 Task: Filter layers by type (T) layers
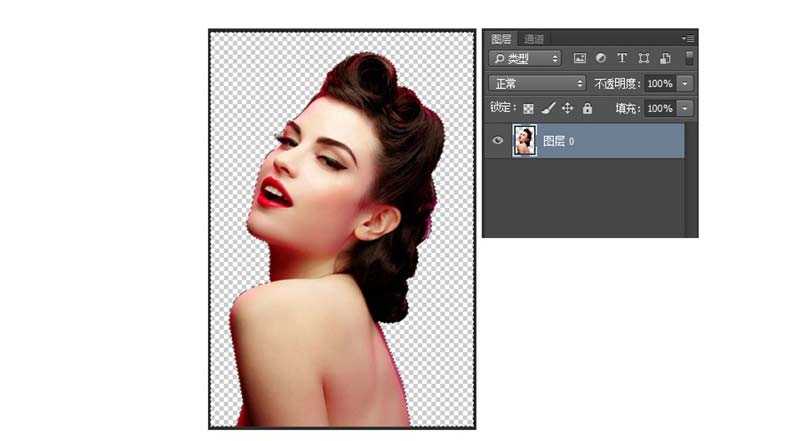621,58
